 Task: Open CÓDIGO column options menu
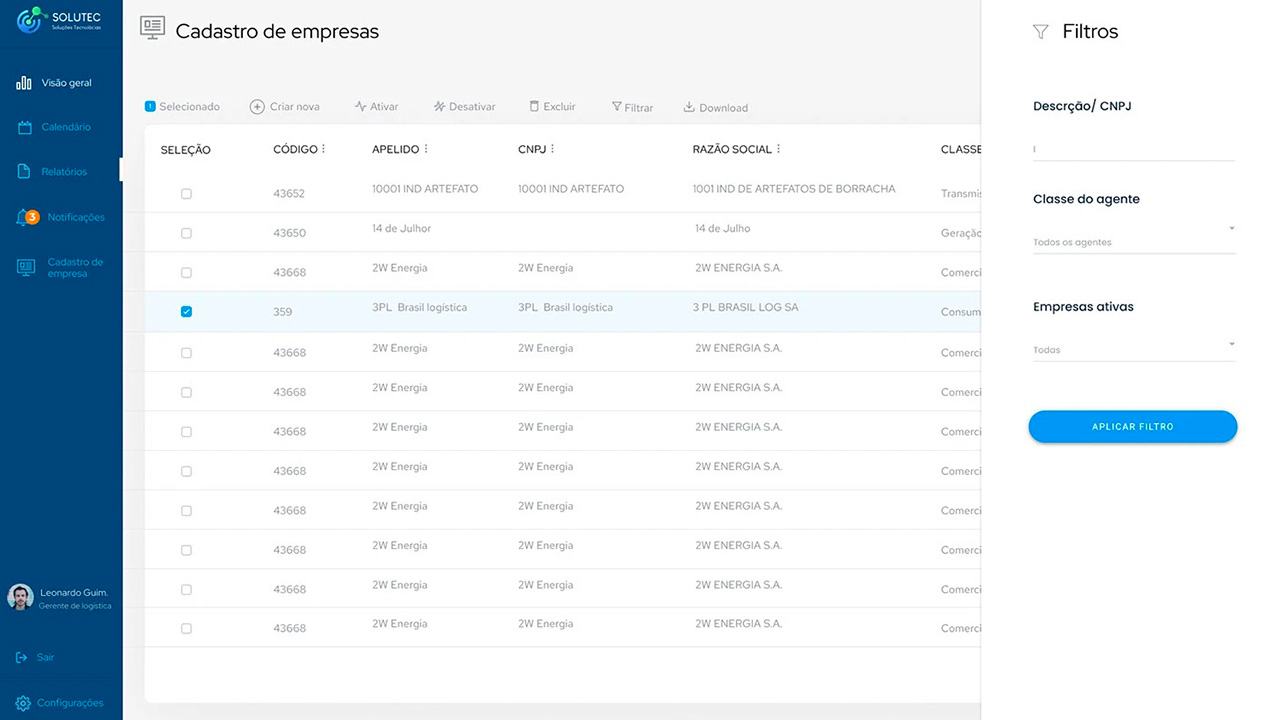tap(324, 149)
